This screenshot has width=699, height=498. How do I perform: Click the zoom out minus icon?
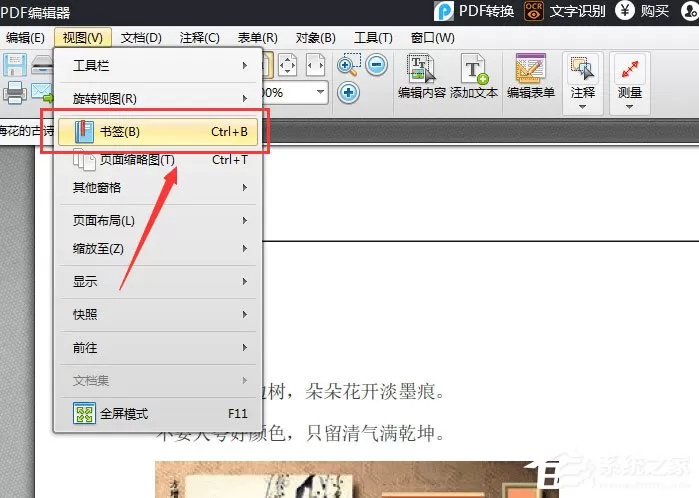pos(377,65)
